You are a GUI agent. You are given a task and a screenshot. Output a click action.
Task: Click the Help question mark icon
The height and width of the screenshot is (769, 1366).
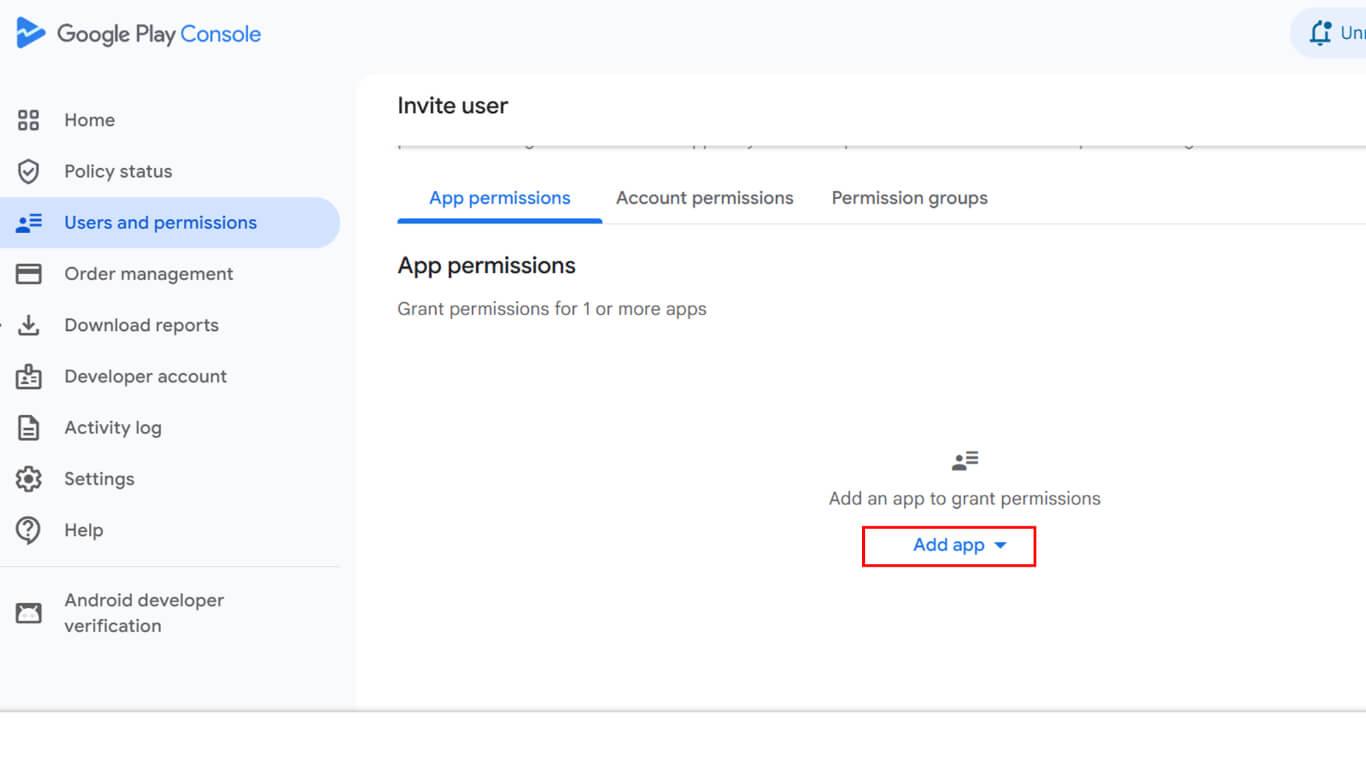(29, 530)
